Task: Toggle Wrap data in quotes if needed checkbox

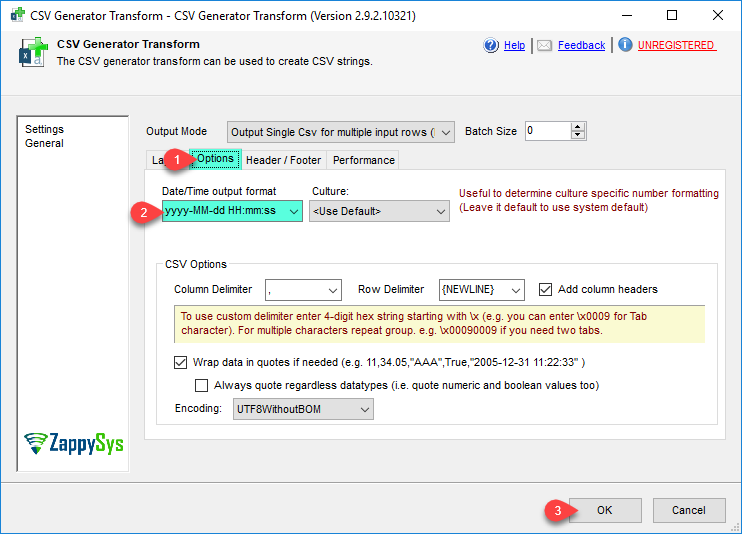Action: [180, 363]
